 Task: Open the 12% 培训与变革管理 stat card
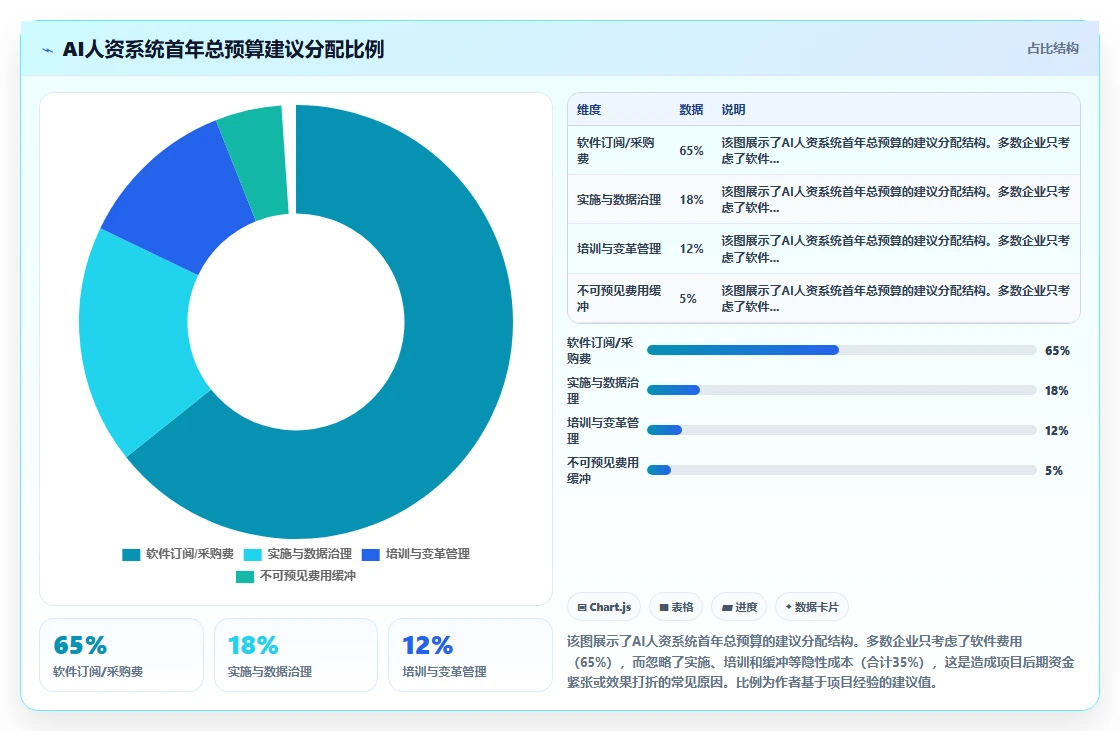click(x=470, y=655)
